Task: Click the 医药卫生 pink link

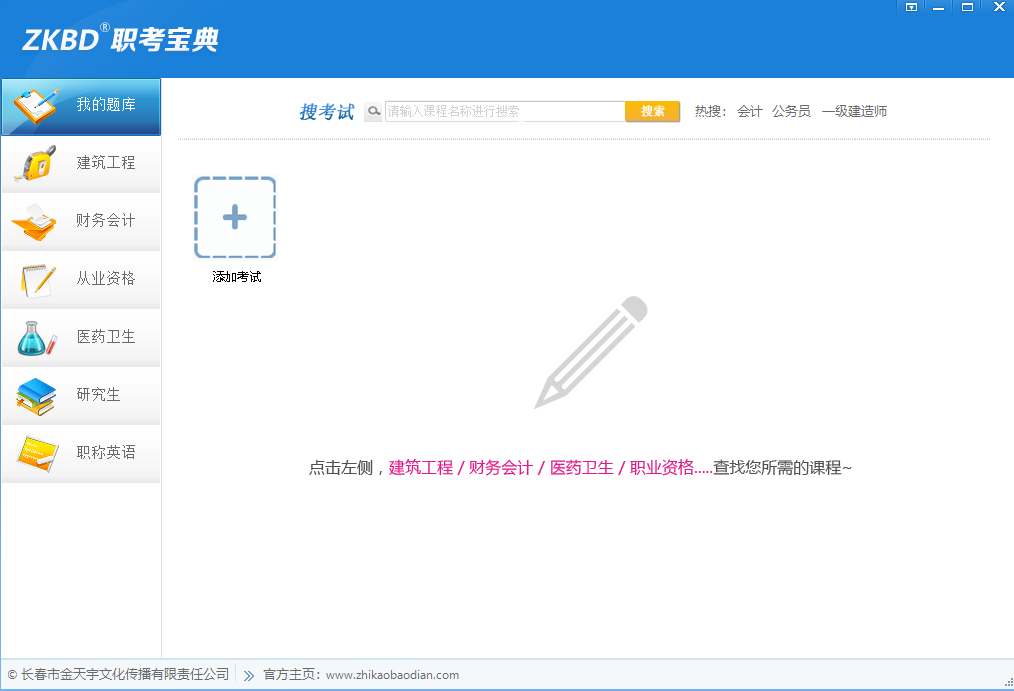Action: [580, 467]
